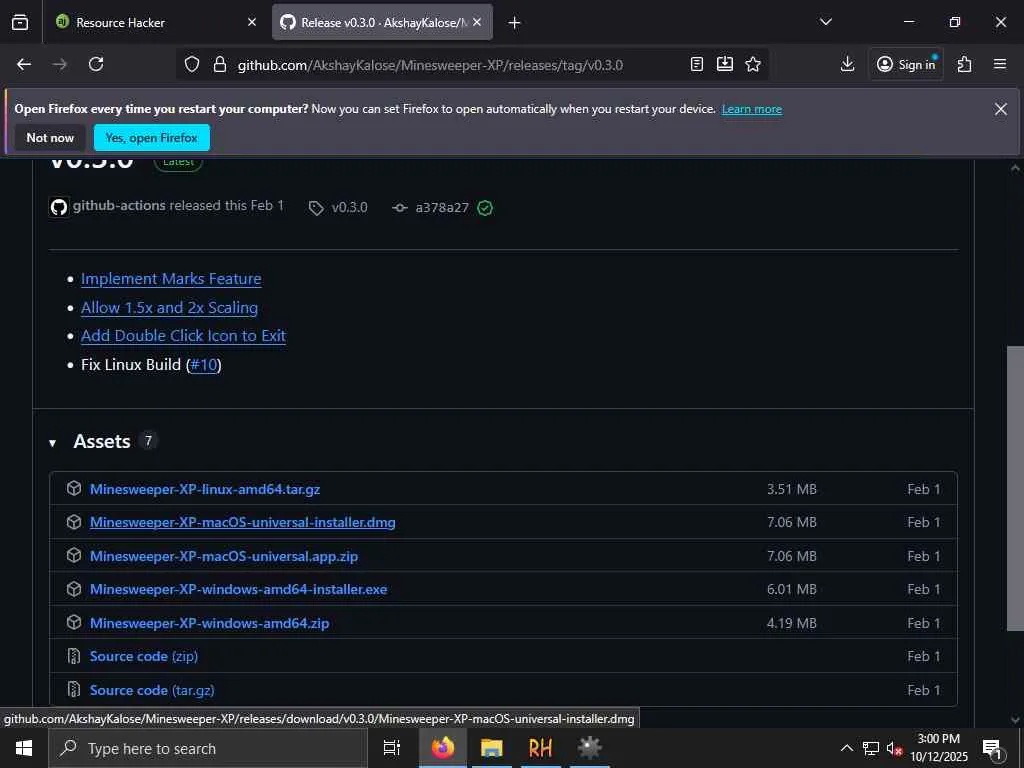
Task: Click the taskbar search box
Action: (208, 748)
